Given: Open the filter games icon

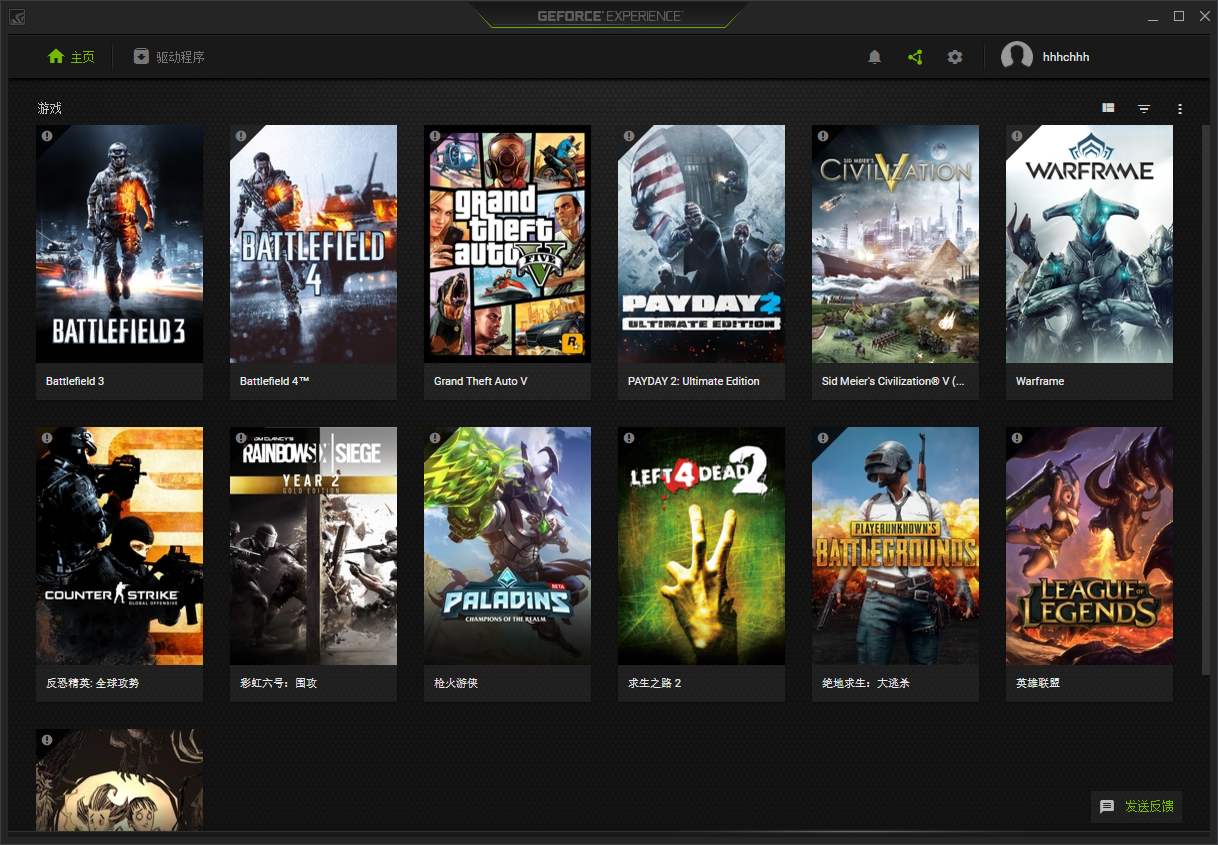Looking at the screenshot, I should click(x=1144, y=108).
